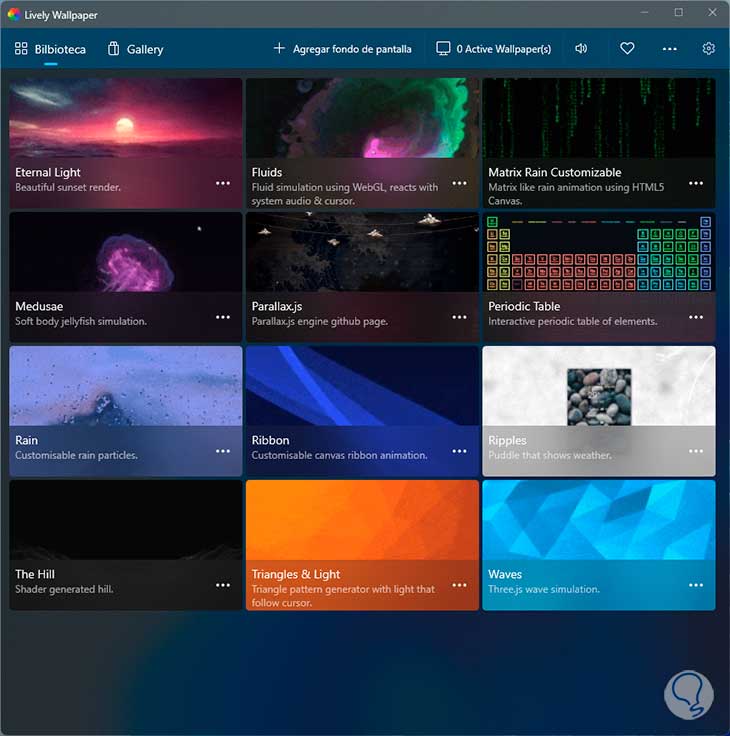Viewport: 730px width, 736px height.
Task: Maximize the Lively Wallpaper window
Action: (x=678, y=13)
